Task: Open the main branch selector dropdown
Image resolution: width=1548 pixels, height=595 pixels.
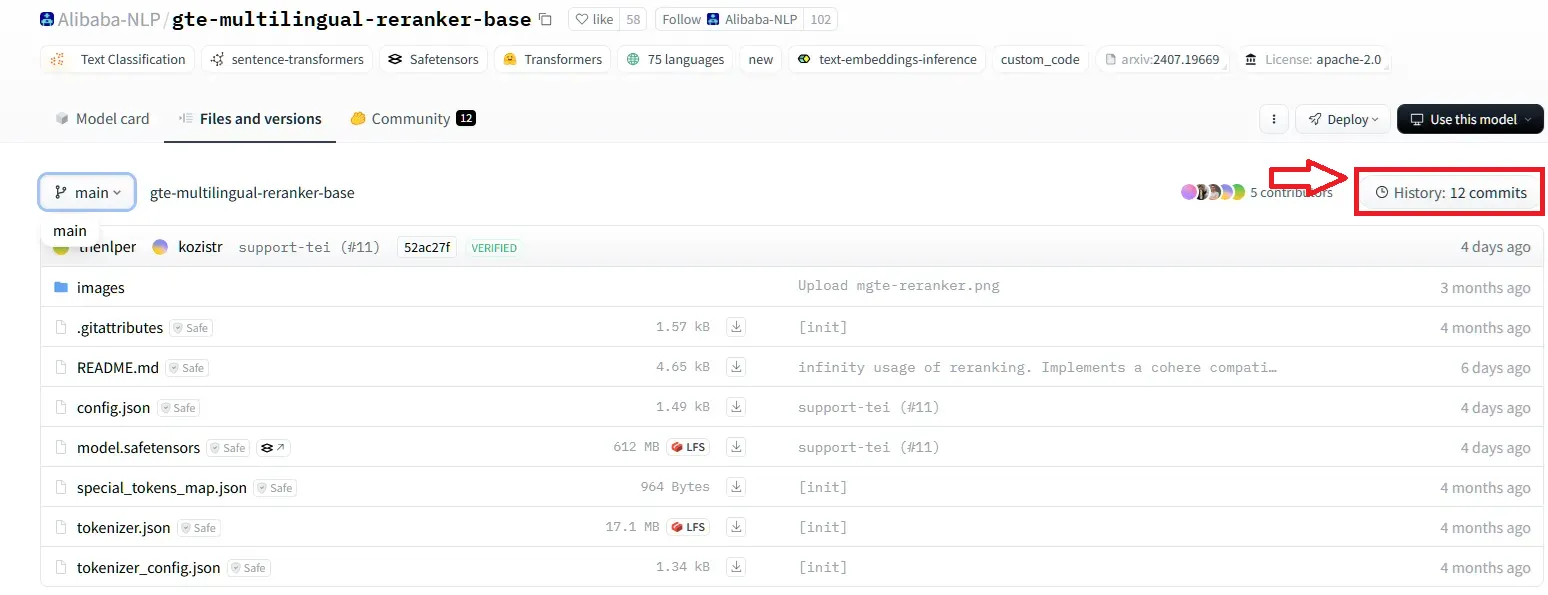Action: coord(88,192)
